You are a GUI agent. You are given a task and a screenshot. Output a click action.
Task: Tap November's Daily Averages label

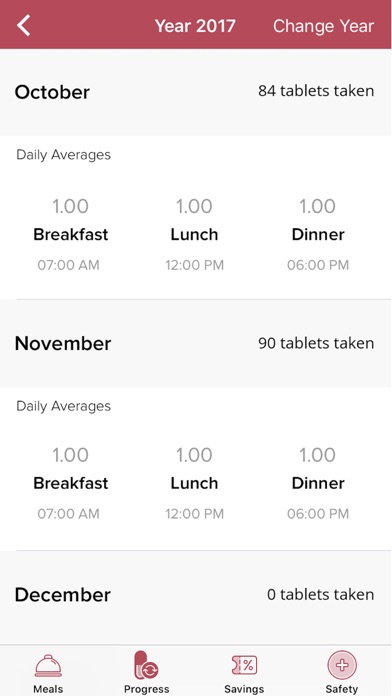63,406
